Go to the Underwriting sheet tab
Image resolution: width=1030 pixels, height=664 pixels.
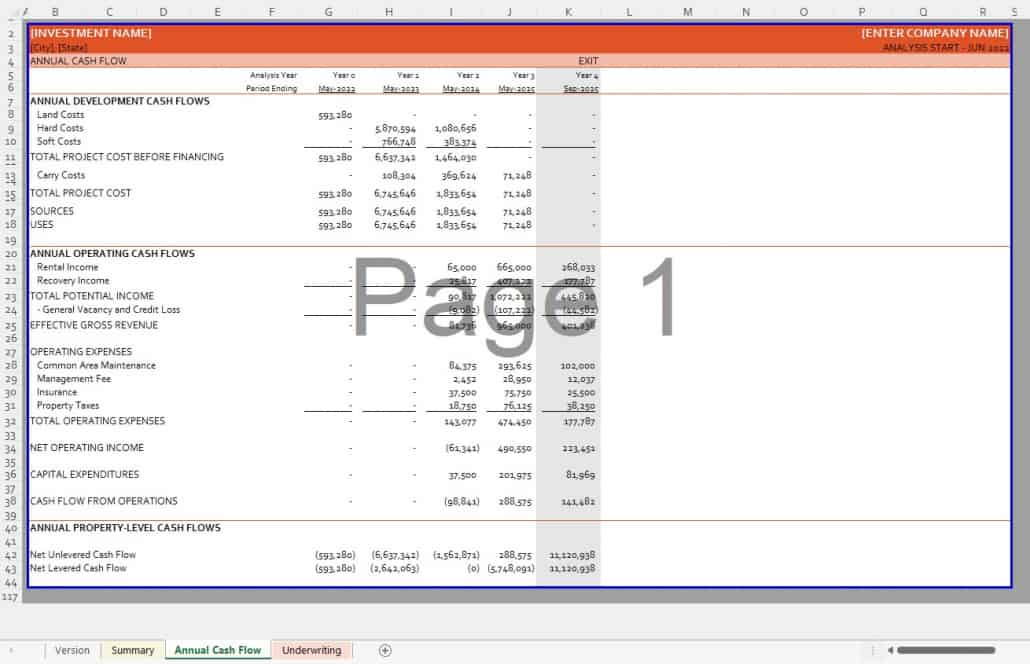point(311,650)
